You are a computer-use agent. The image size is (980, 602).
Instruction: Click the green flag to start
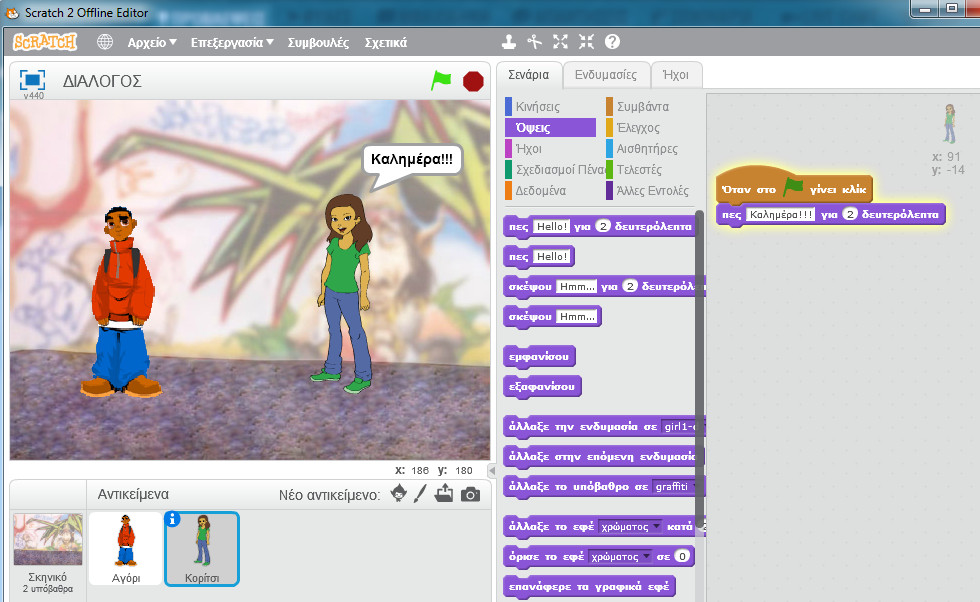pyautogui.click(x=441, y=80)
